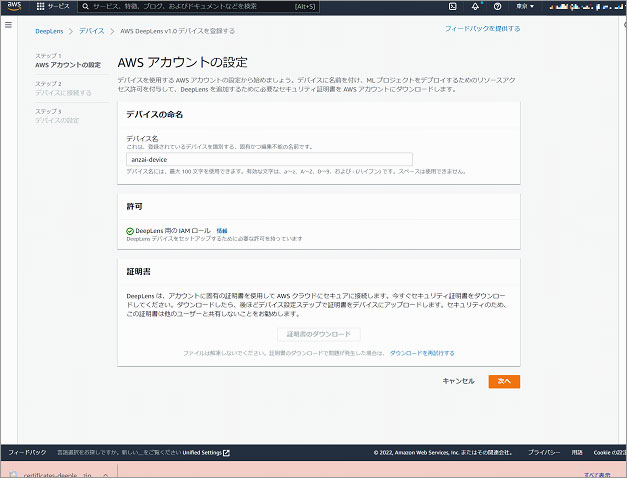Click the AWS アカウントの設定 page heading
The width and height of the screenshot is (627, 478).
coord(182,62)
